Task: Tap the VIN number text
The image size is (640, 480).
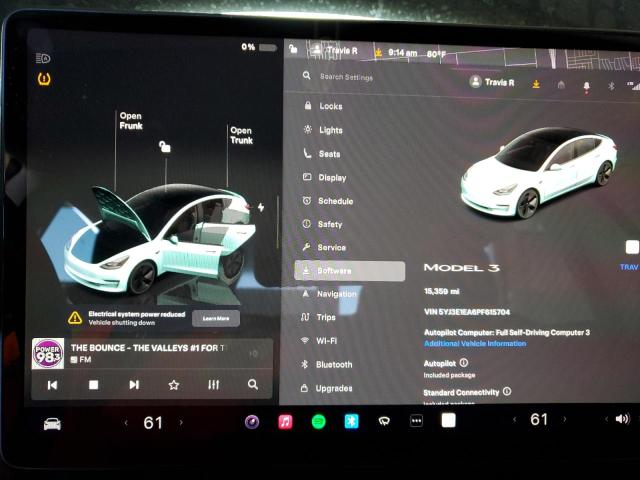Action: 467,312
